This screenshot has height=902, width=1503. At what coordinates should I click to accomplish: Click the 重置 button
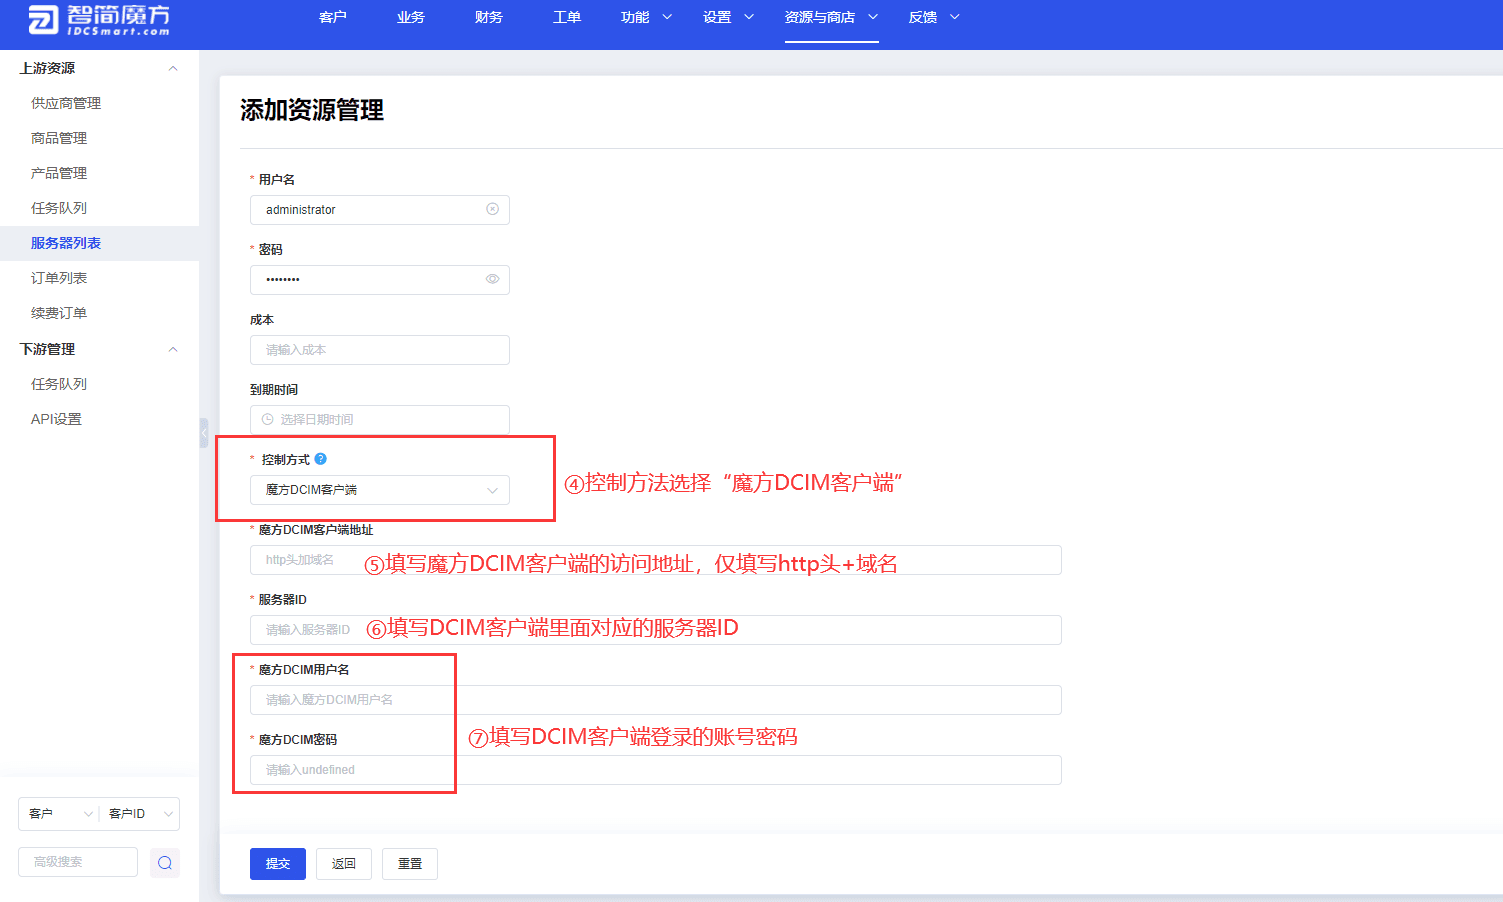pyautogui.click(x=410, y=864)
